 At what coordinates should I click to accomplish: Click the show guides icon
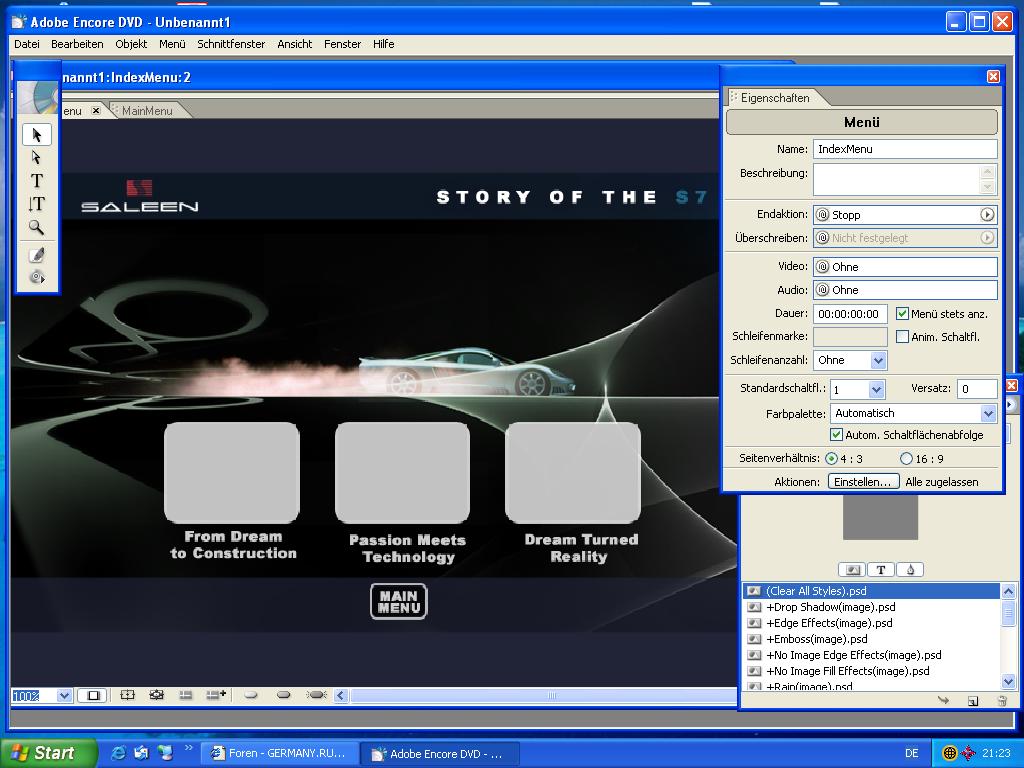(186, 695)
